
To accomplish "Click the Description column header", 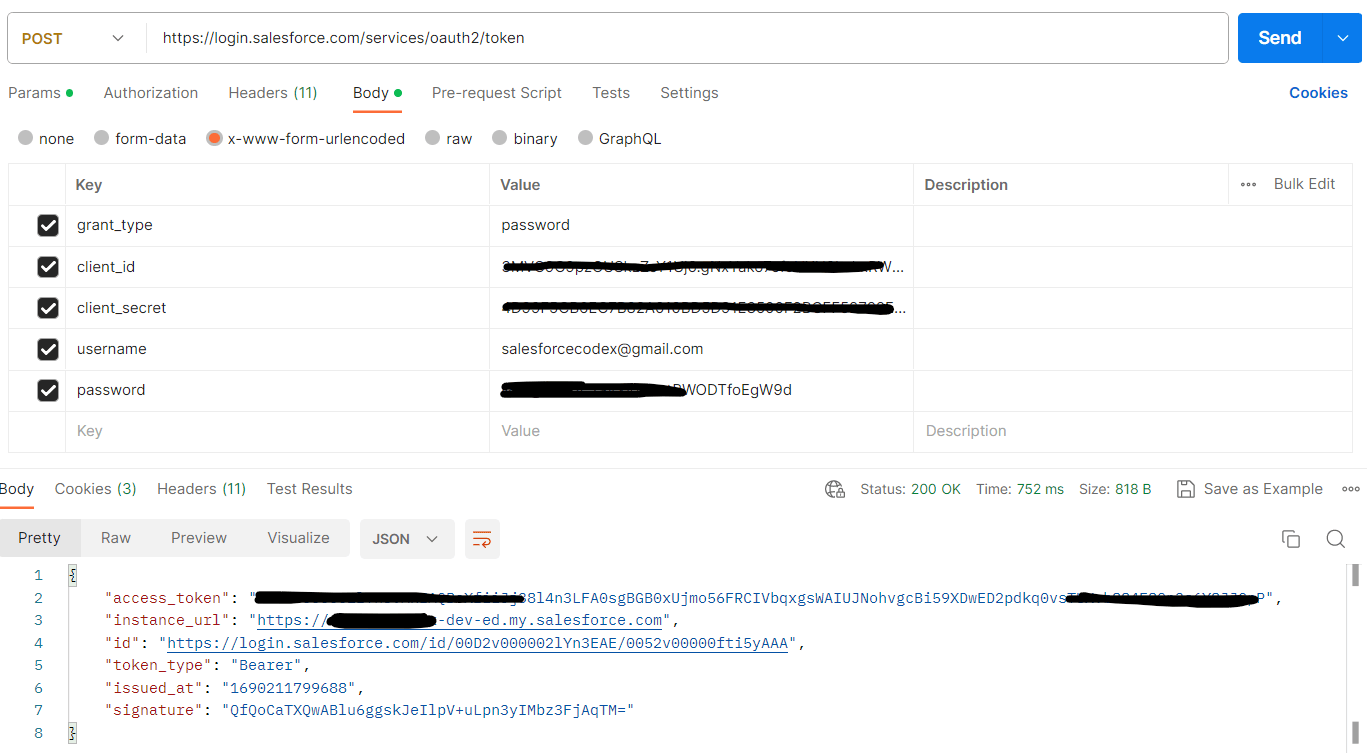I will click(966, 185).
